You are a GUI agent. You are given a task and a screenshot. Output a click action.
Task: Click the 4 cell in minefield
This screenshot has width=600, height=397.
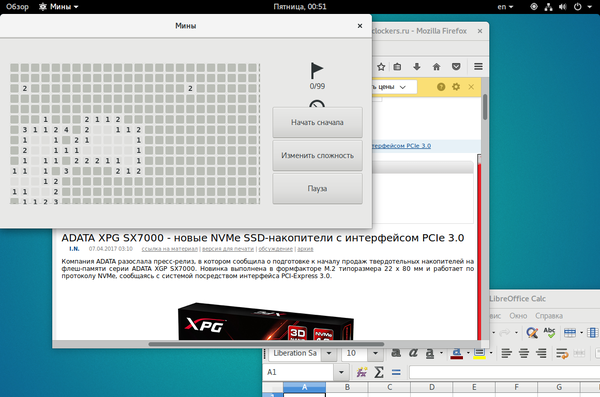(66, 130)
